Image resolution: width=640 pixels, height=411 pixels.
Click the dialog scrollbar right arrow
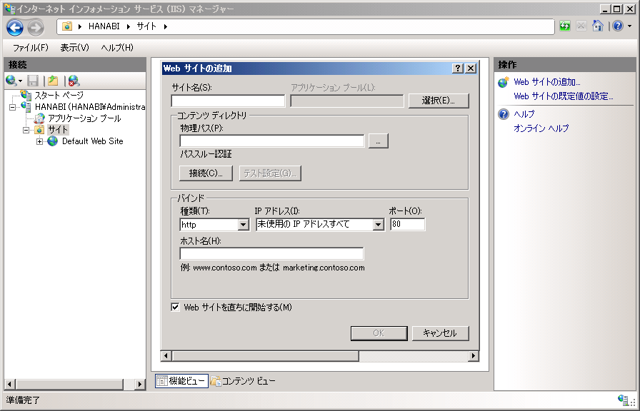(x=473, y=356)
